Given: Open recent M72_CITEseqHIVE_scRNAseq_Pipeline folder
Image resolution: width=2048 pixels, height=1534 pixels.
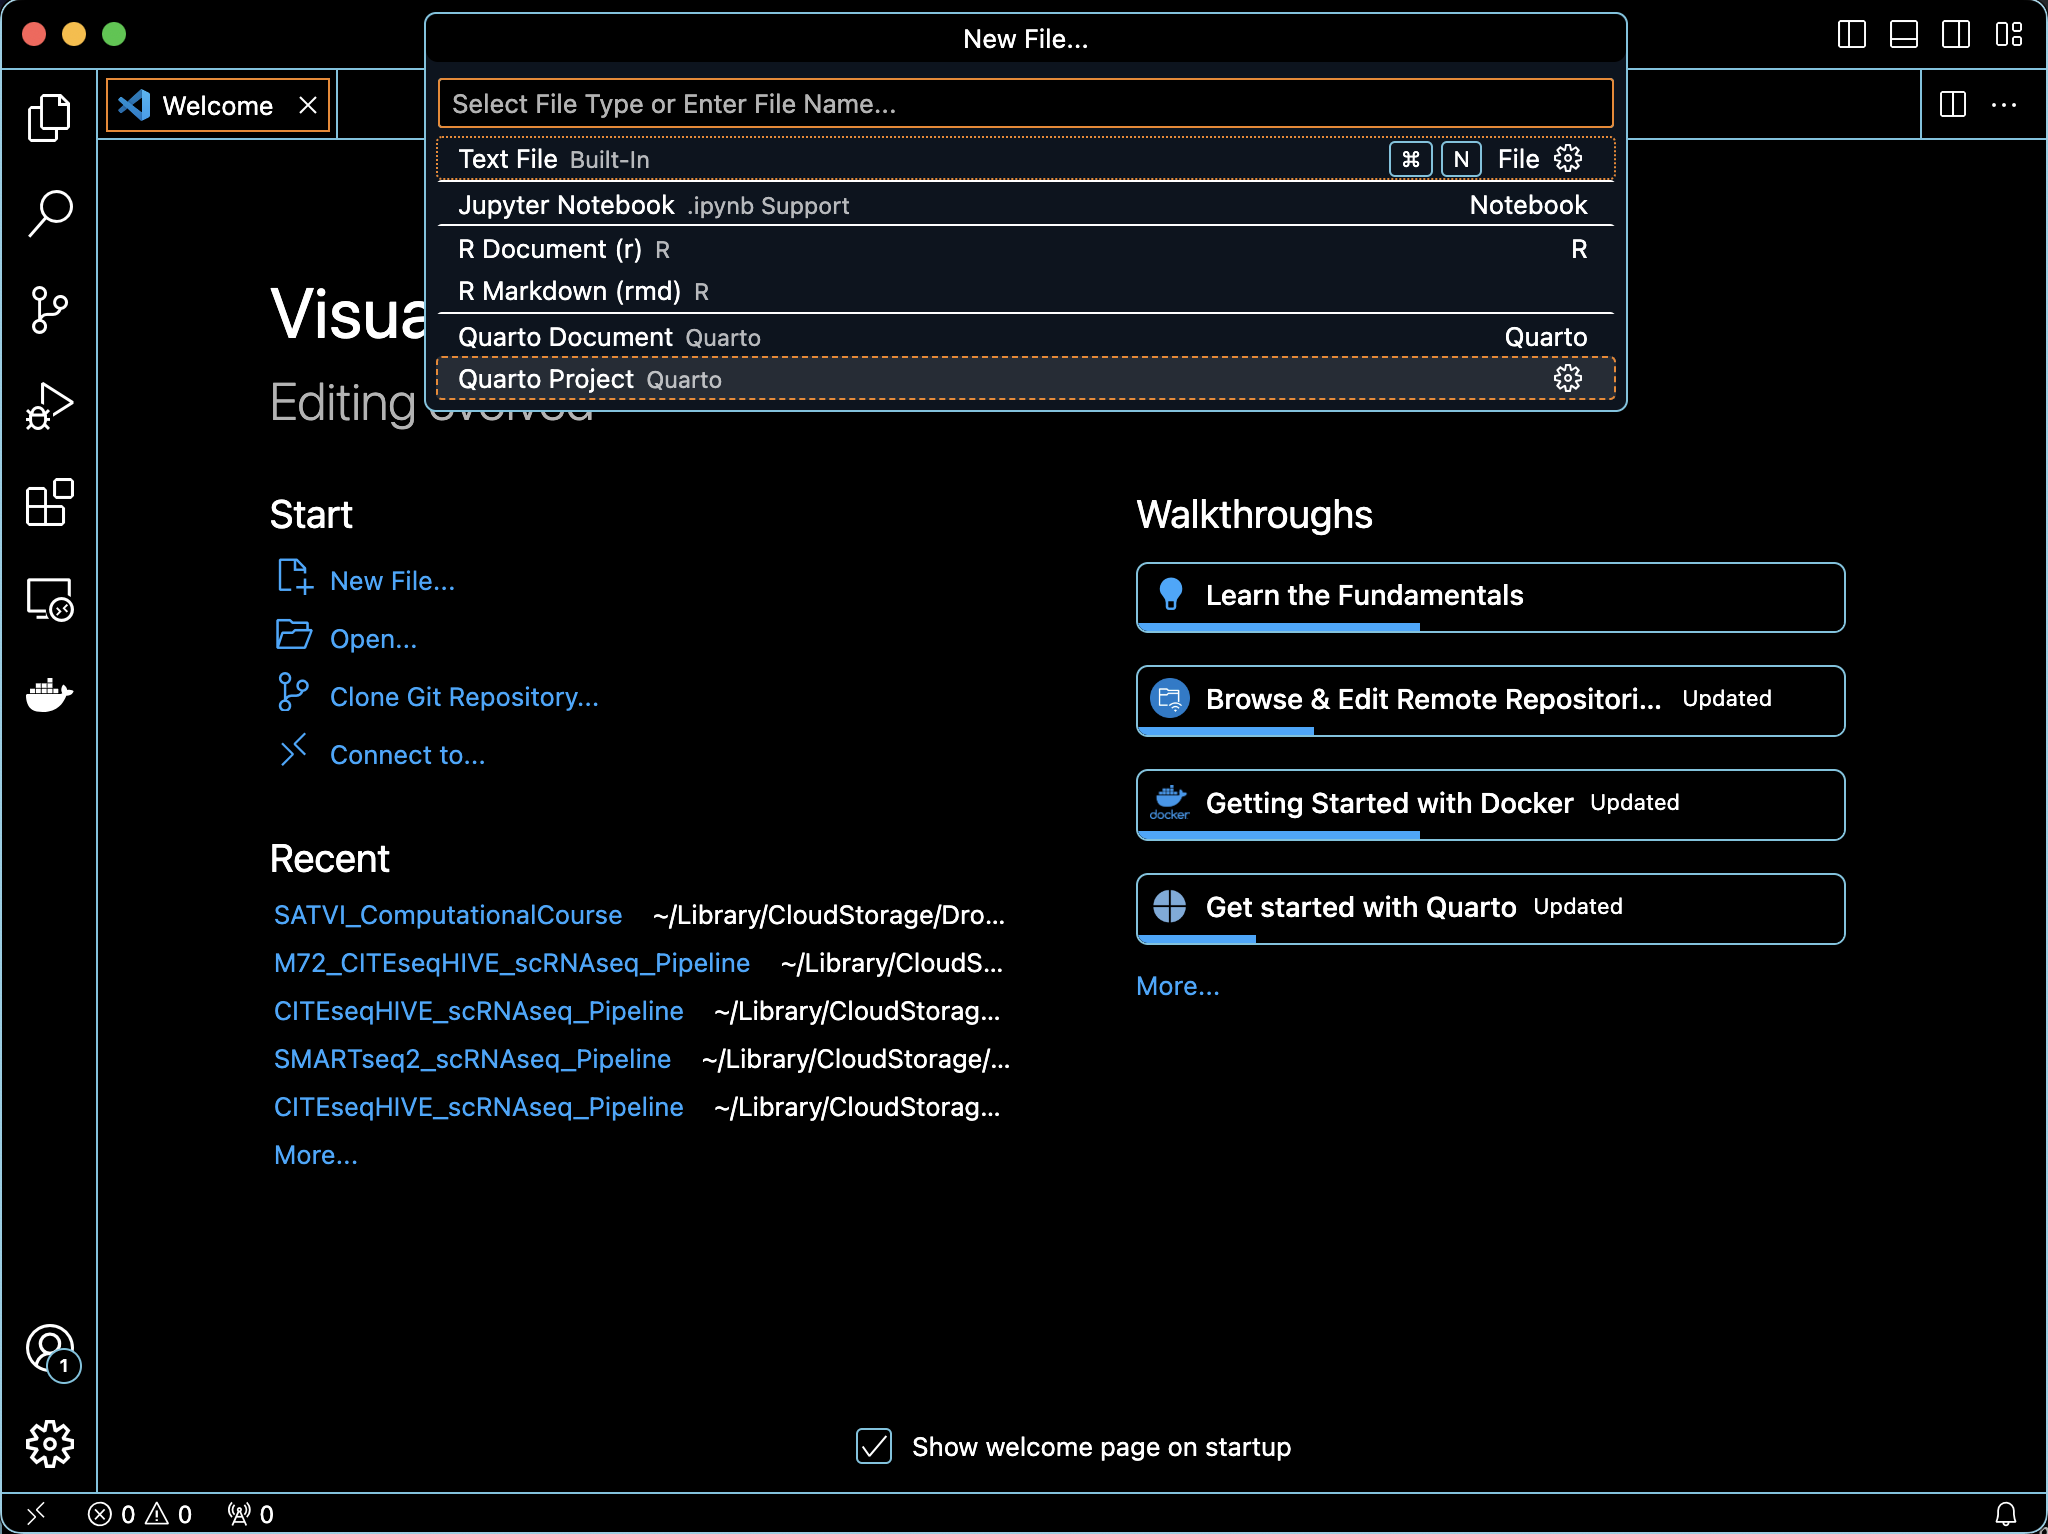Looking at the screenshot, I should click(512, 963).
